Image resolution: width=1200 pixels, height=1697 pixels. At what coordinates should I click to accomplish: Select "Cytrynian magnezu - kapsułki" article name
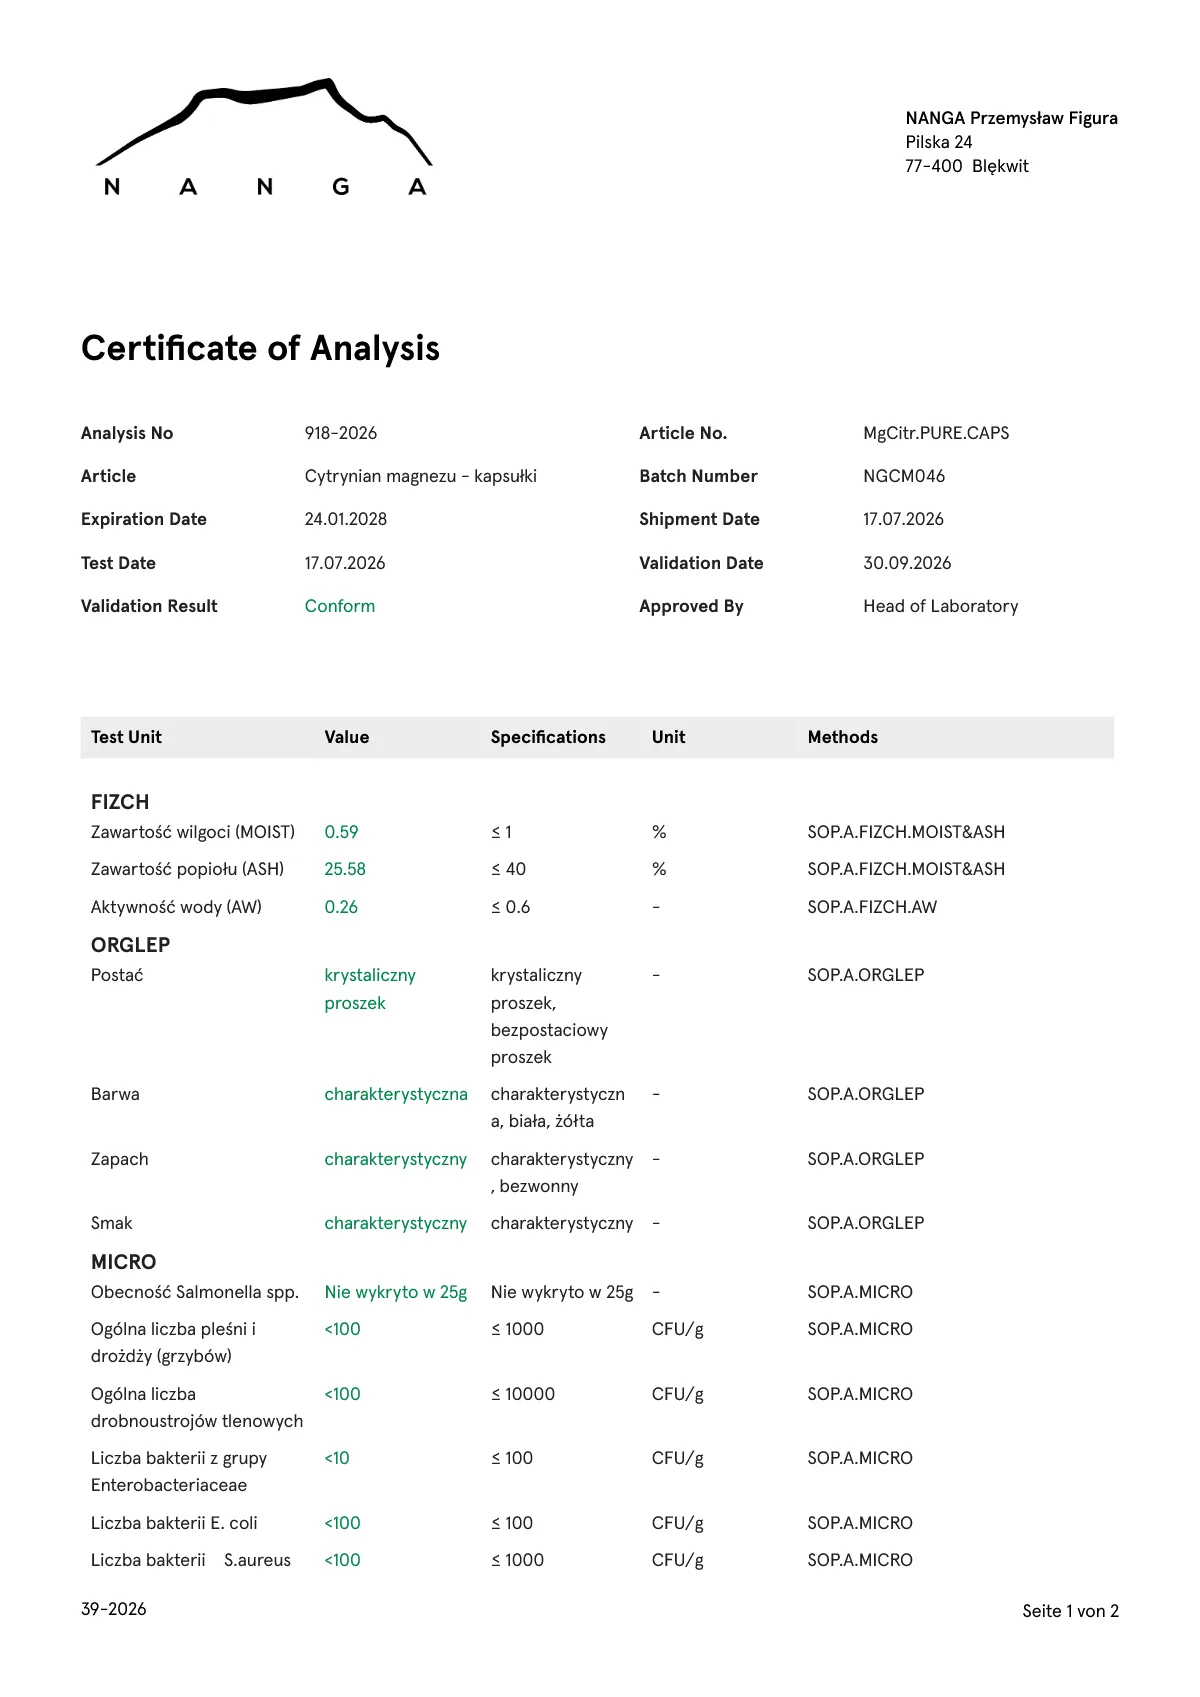pyautogui.click(x=421, y=476)
